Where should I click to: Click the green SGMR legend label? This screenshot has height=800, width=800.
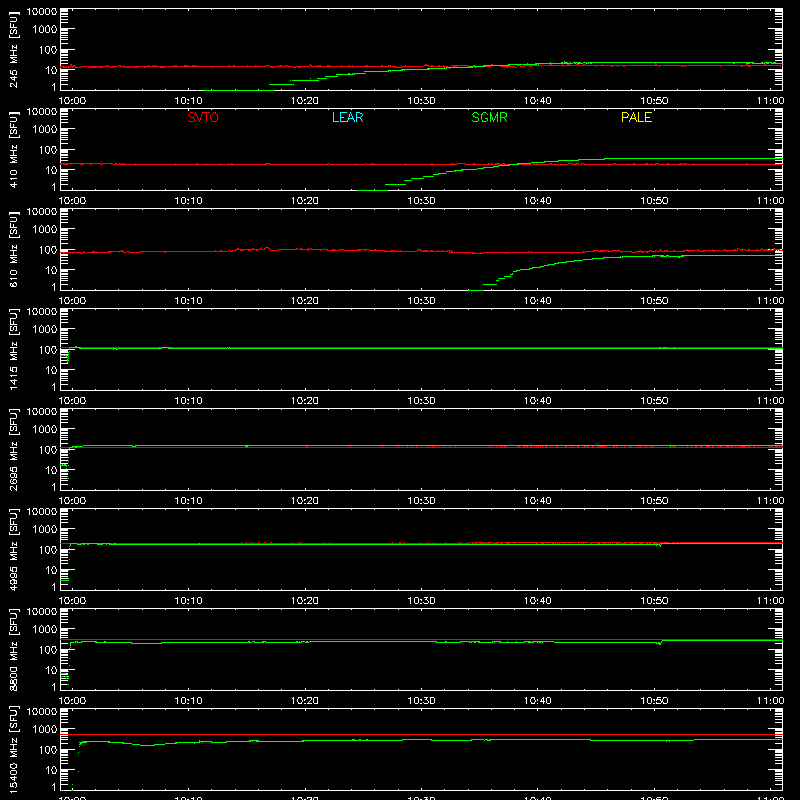click(x=489, y=117)
